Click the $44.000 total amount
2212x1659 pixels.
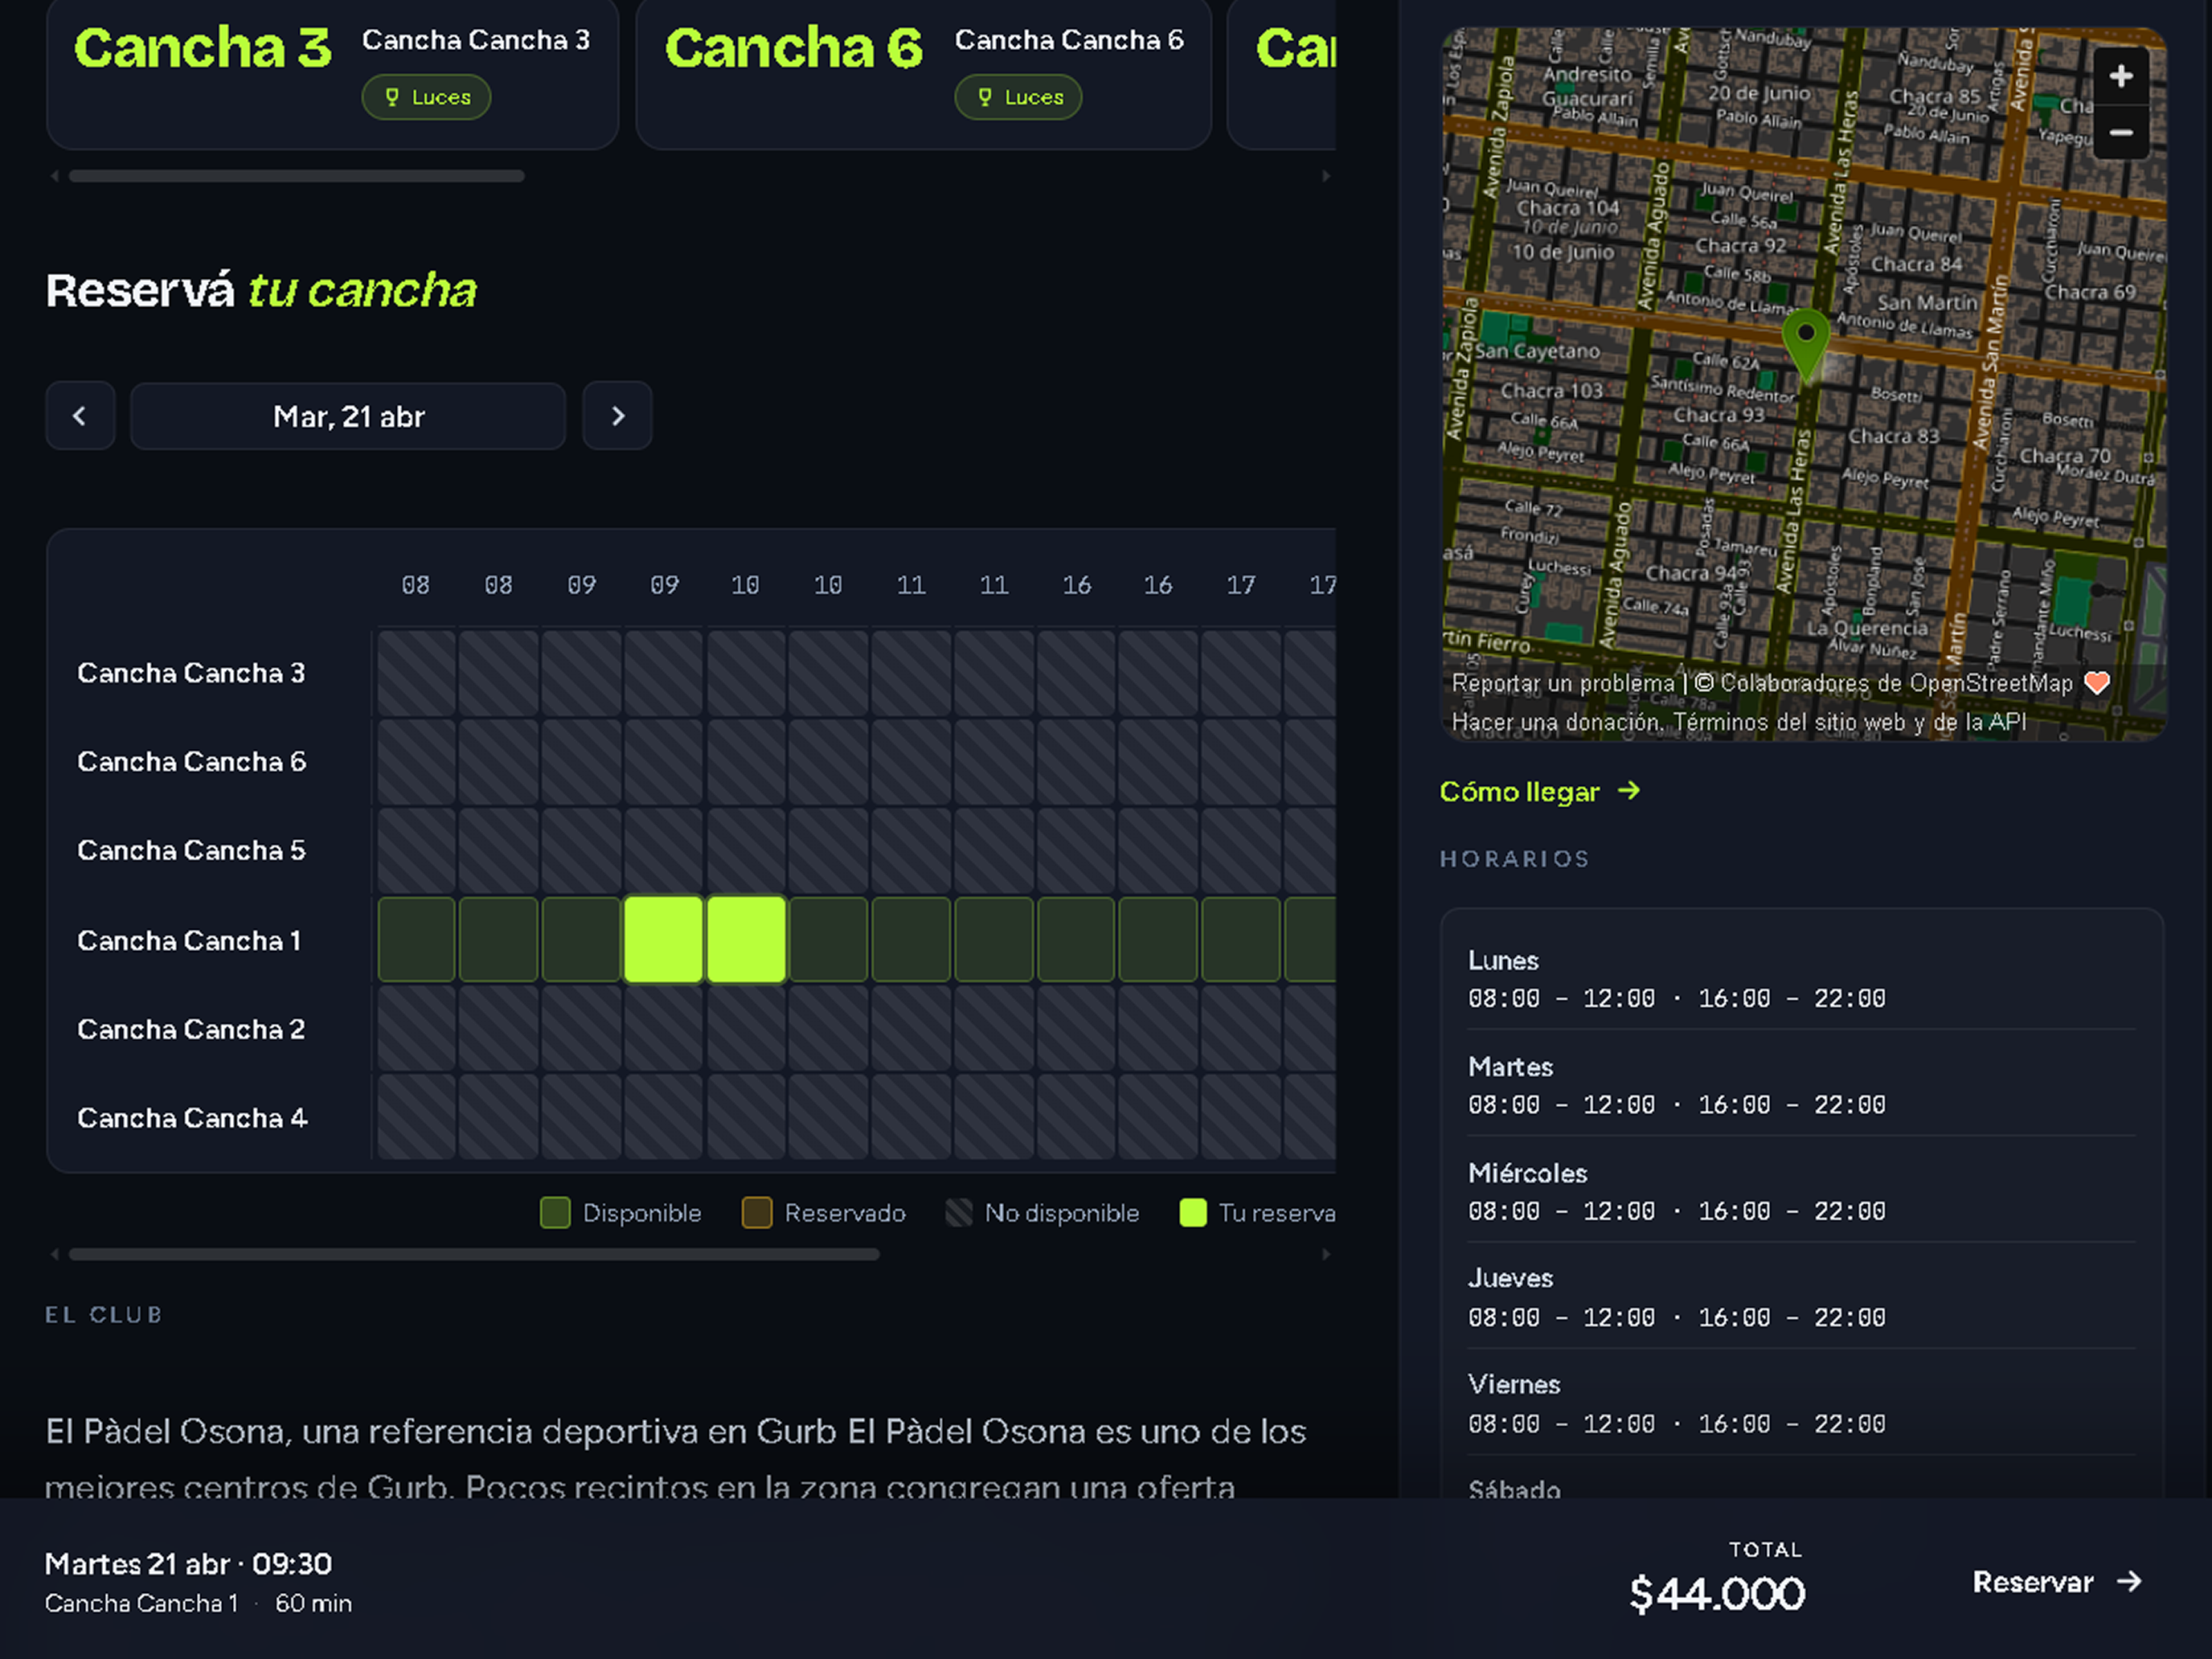1717,1594
